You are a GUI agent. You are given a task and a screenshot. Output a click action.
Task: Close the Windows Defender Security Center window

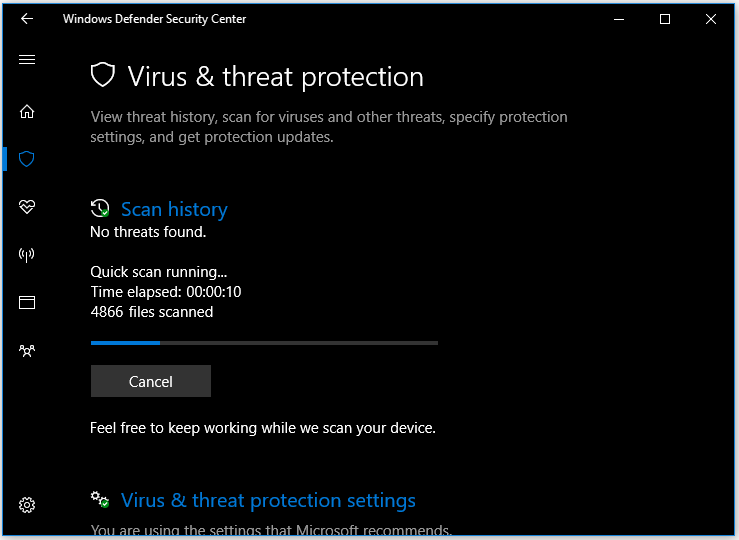pos(711,19)
